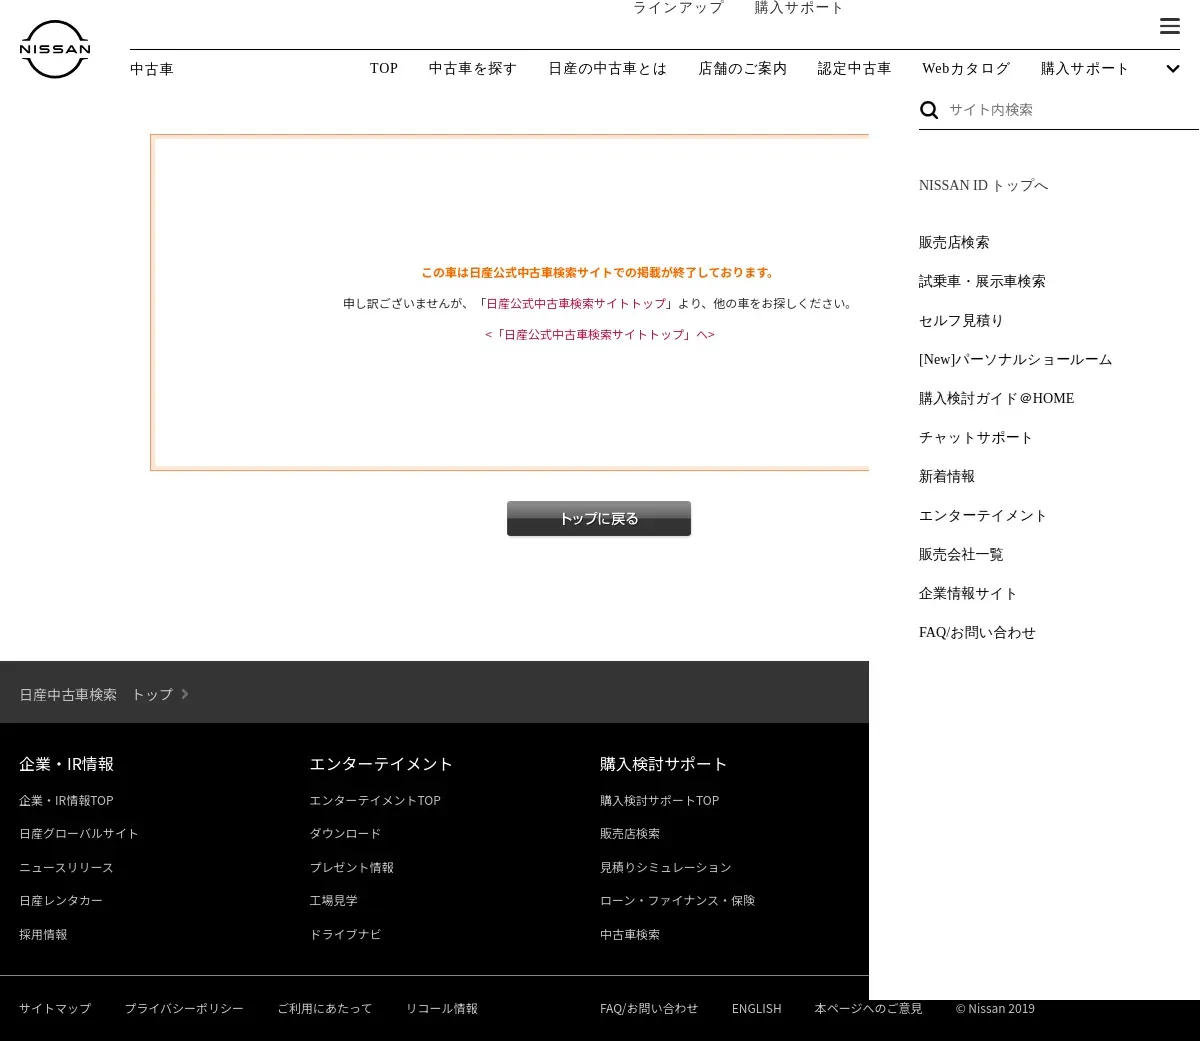Open 販売会社一覧 in the side menu
1202x1041 pixels.
961,555
